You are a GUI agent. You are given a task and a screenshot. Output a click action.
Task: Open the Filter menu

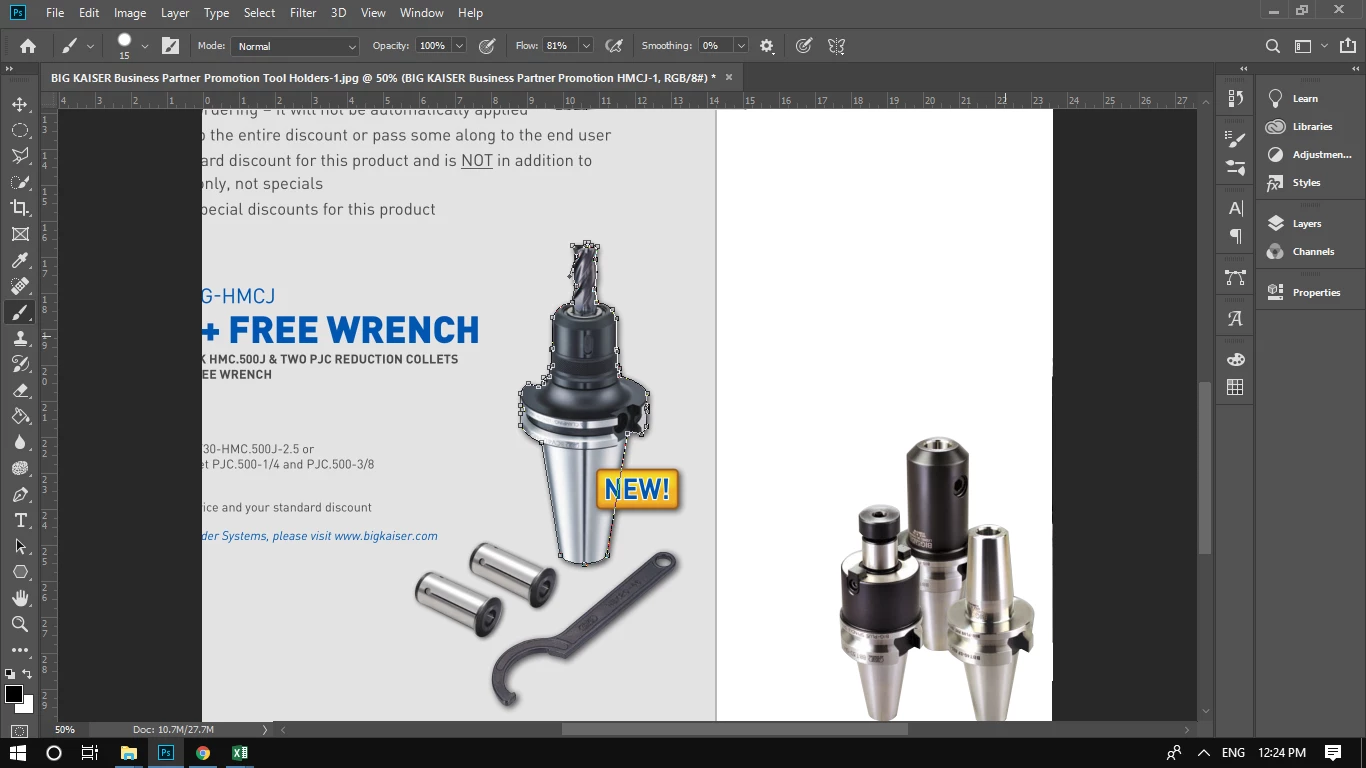pos(303,13)
